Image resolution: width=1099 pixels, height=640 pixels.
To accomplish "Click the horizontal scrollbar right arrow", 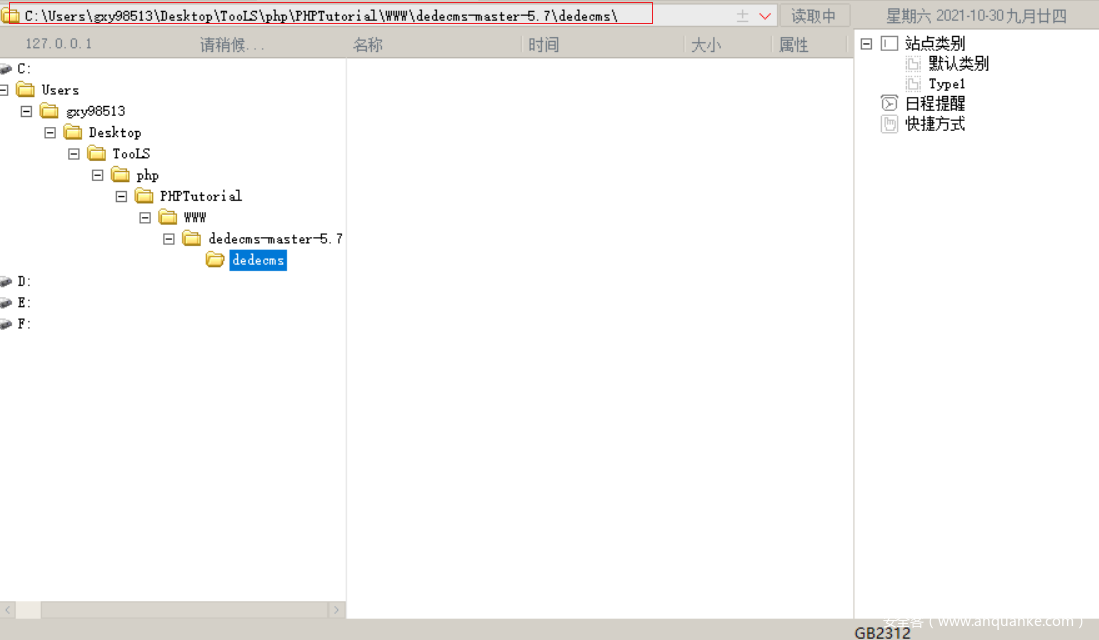I will point(337,610).
